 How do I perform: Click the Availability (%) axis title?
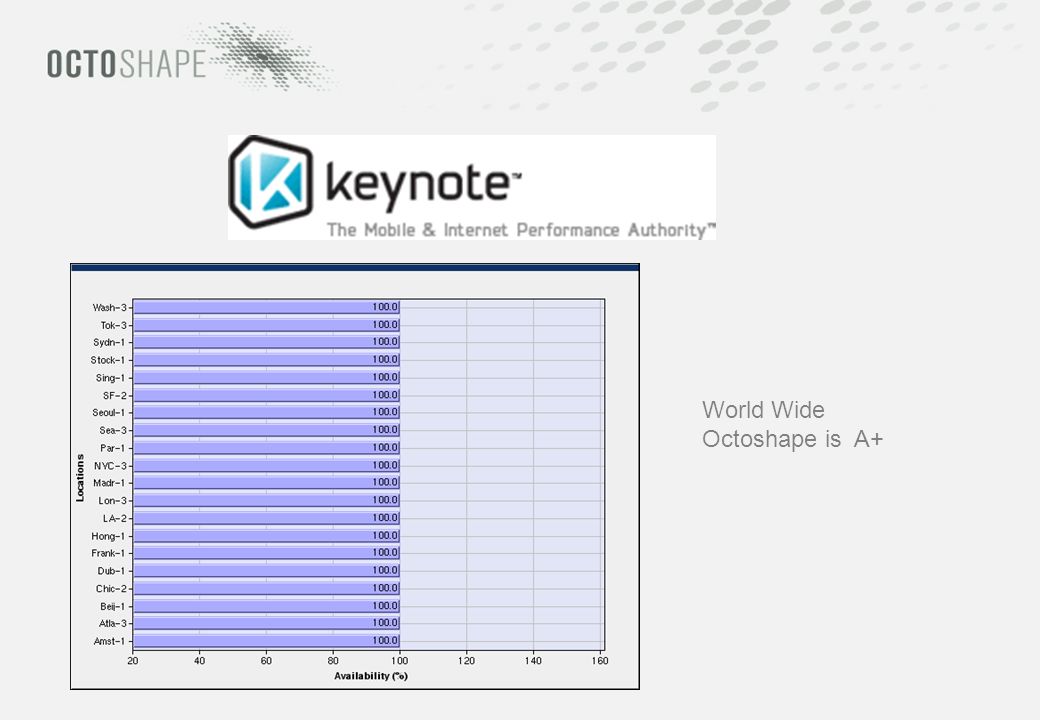point(371,676)
